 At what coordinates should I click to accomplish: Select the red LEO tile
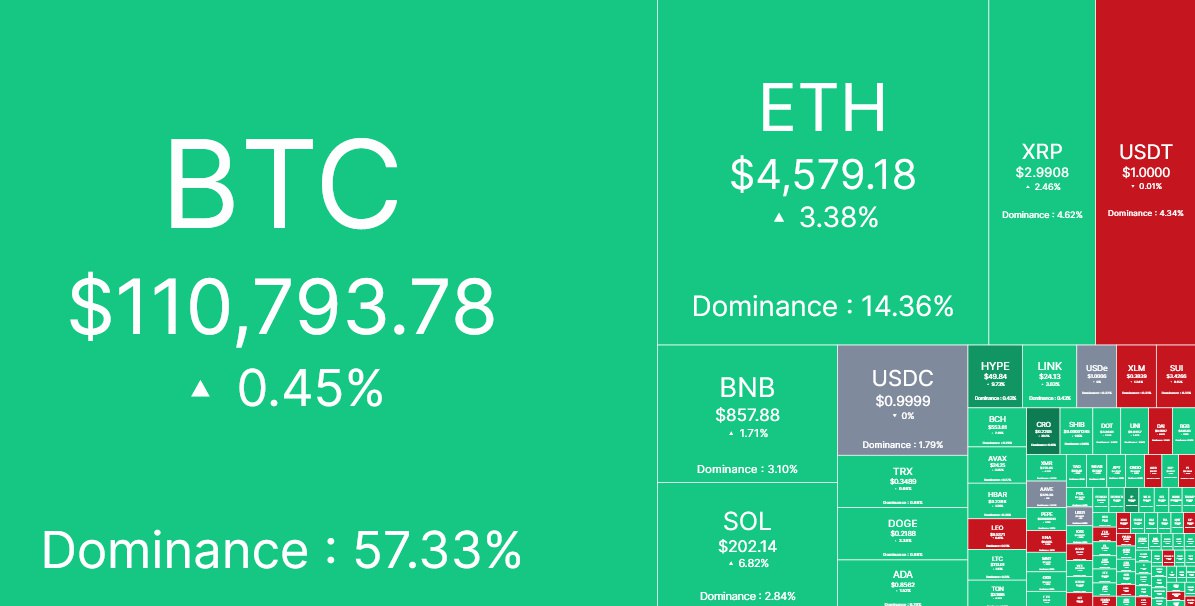coord(997,534)
